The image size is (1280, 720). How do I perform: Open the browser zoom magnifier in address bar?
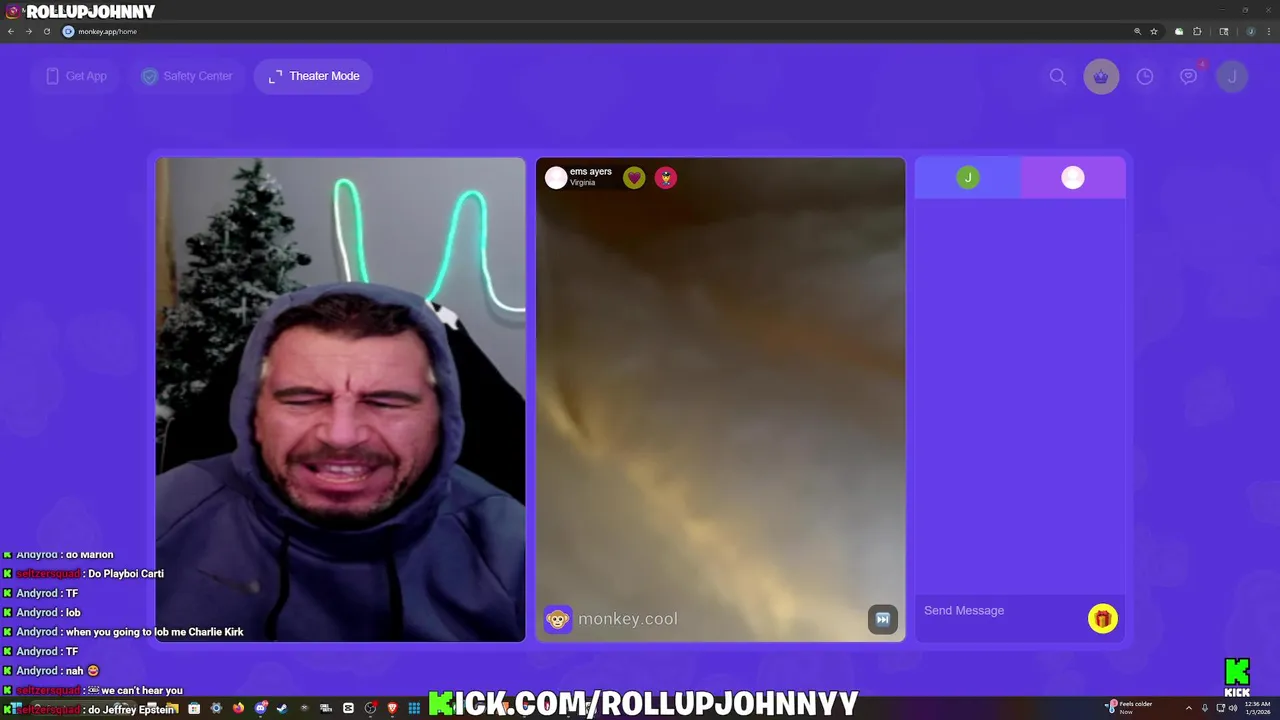(x=1137, y=31)
